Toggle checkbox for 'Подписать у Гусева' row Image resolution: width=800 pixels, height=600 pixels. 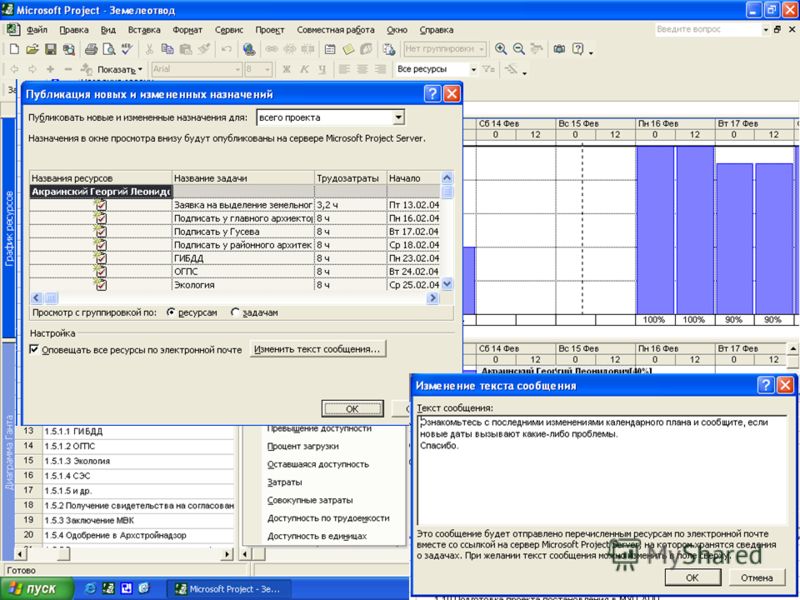(101, 232)
